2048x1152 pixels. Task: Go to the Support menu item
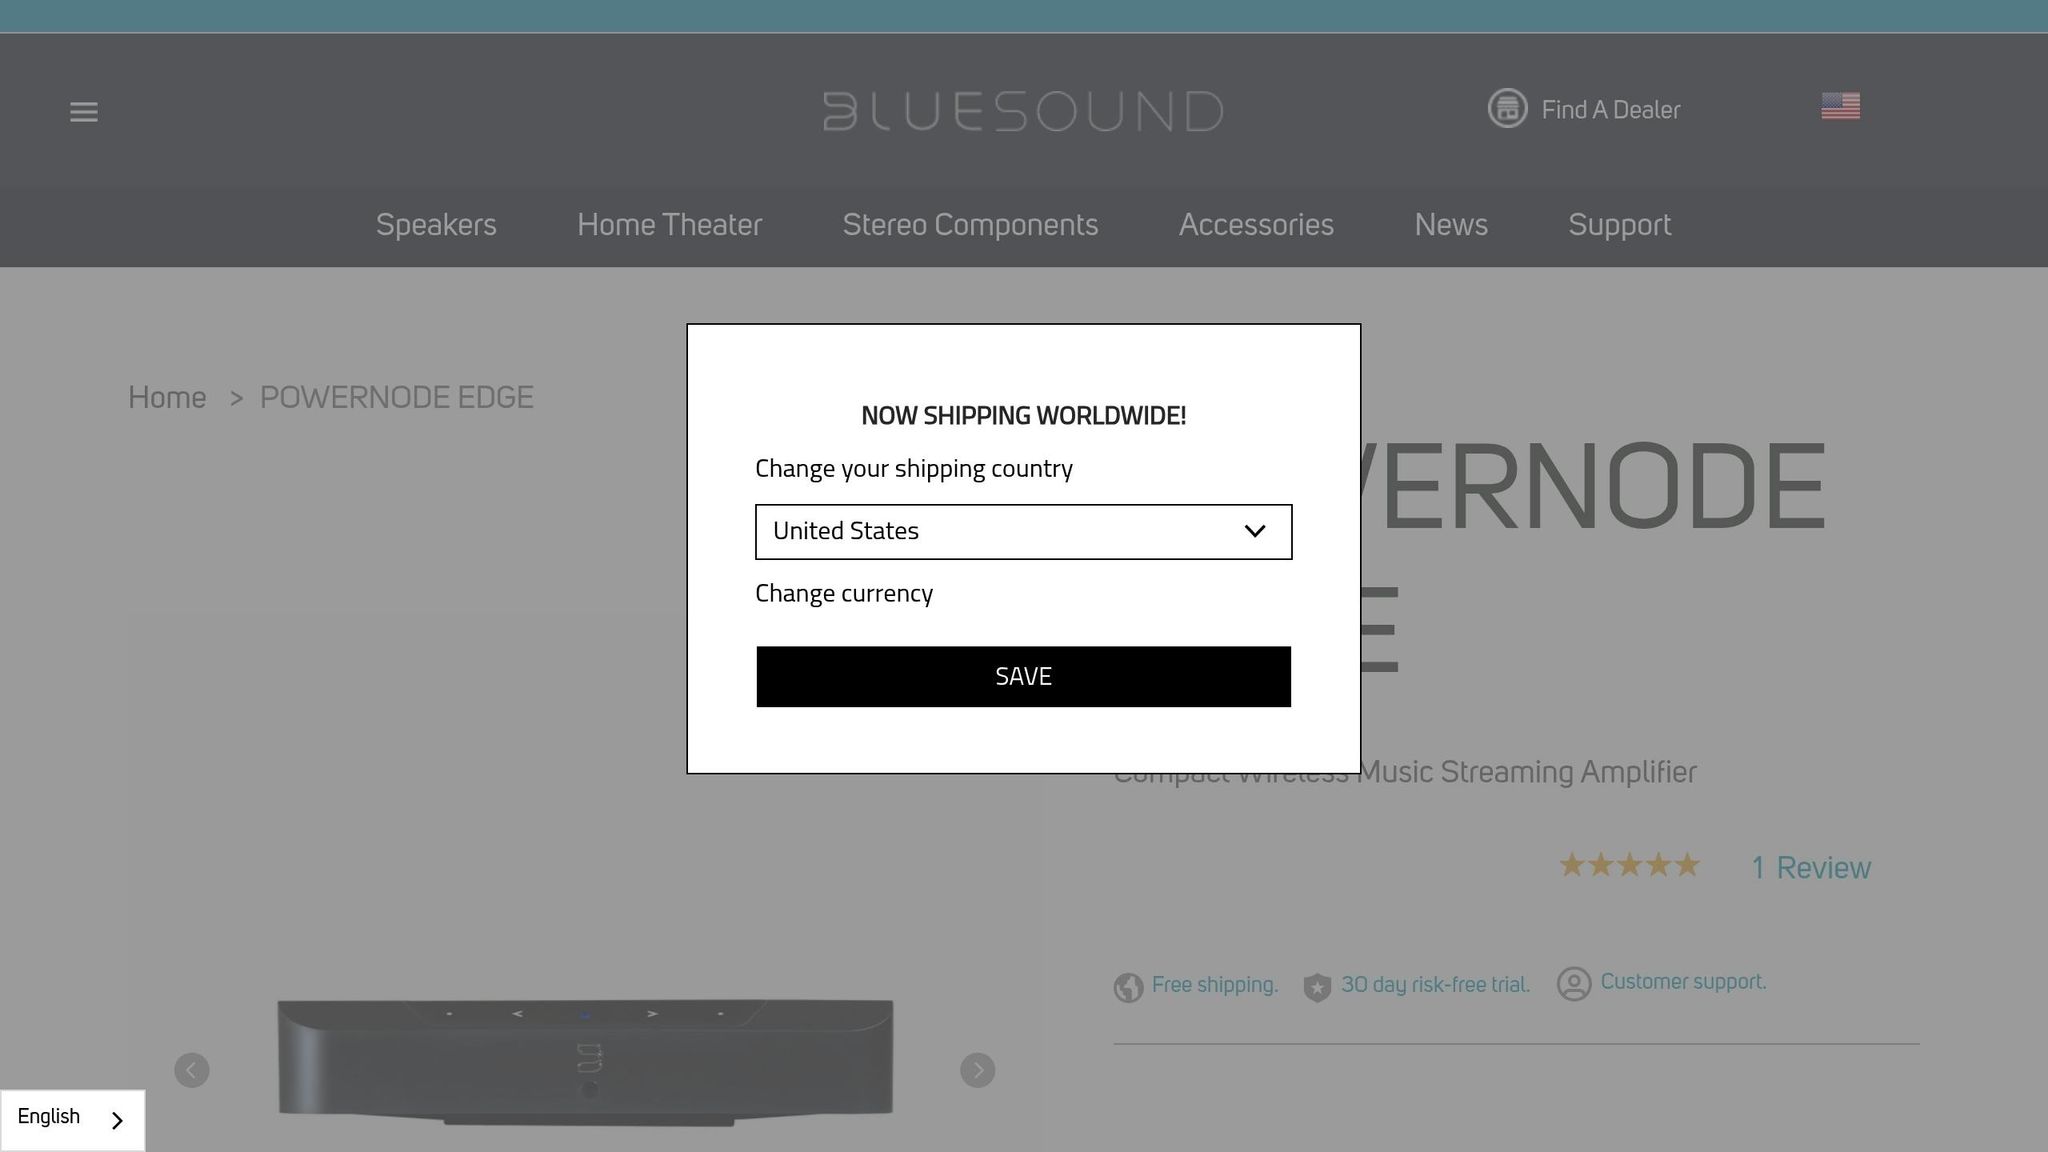(1619, 225)
